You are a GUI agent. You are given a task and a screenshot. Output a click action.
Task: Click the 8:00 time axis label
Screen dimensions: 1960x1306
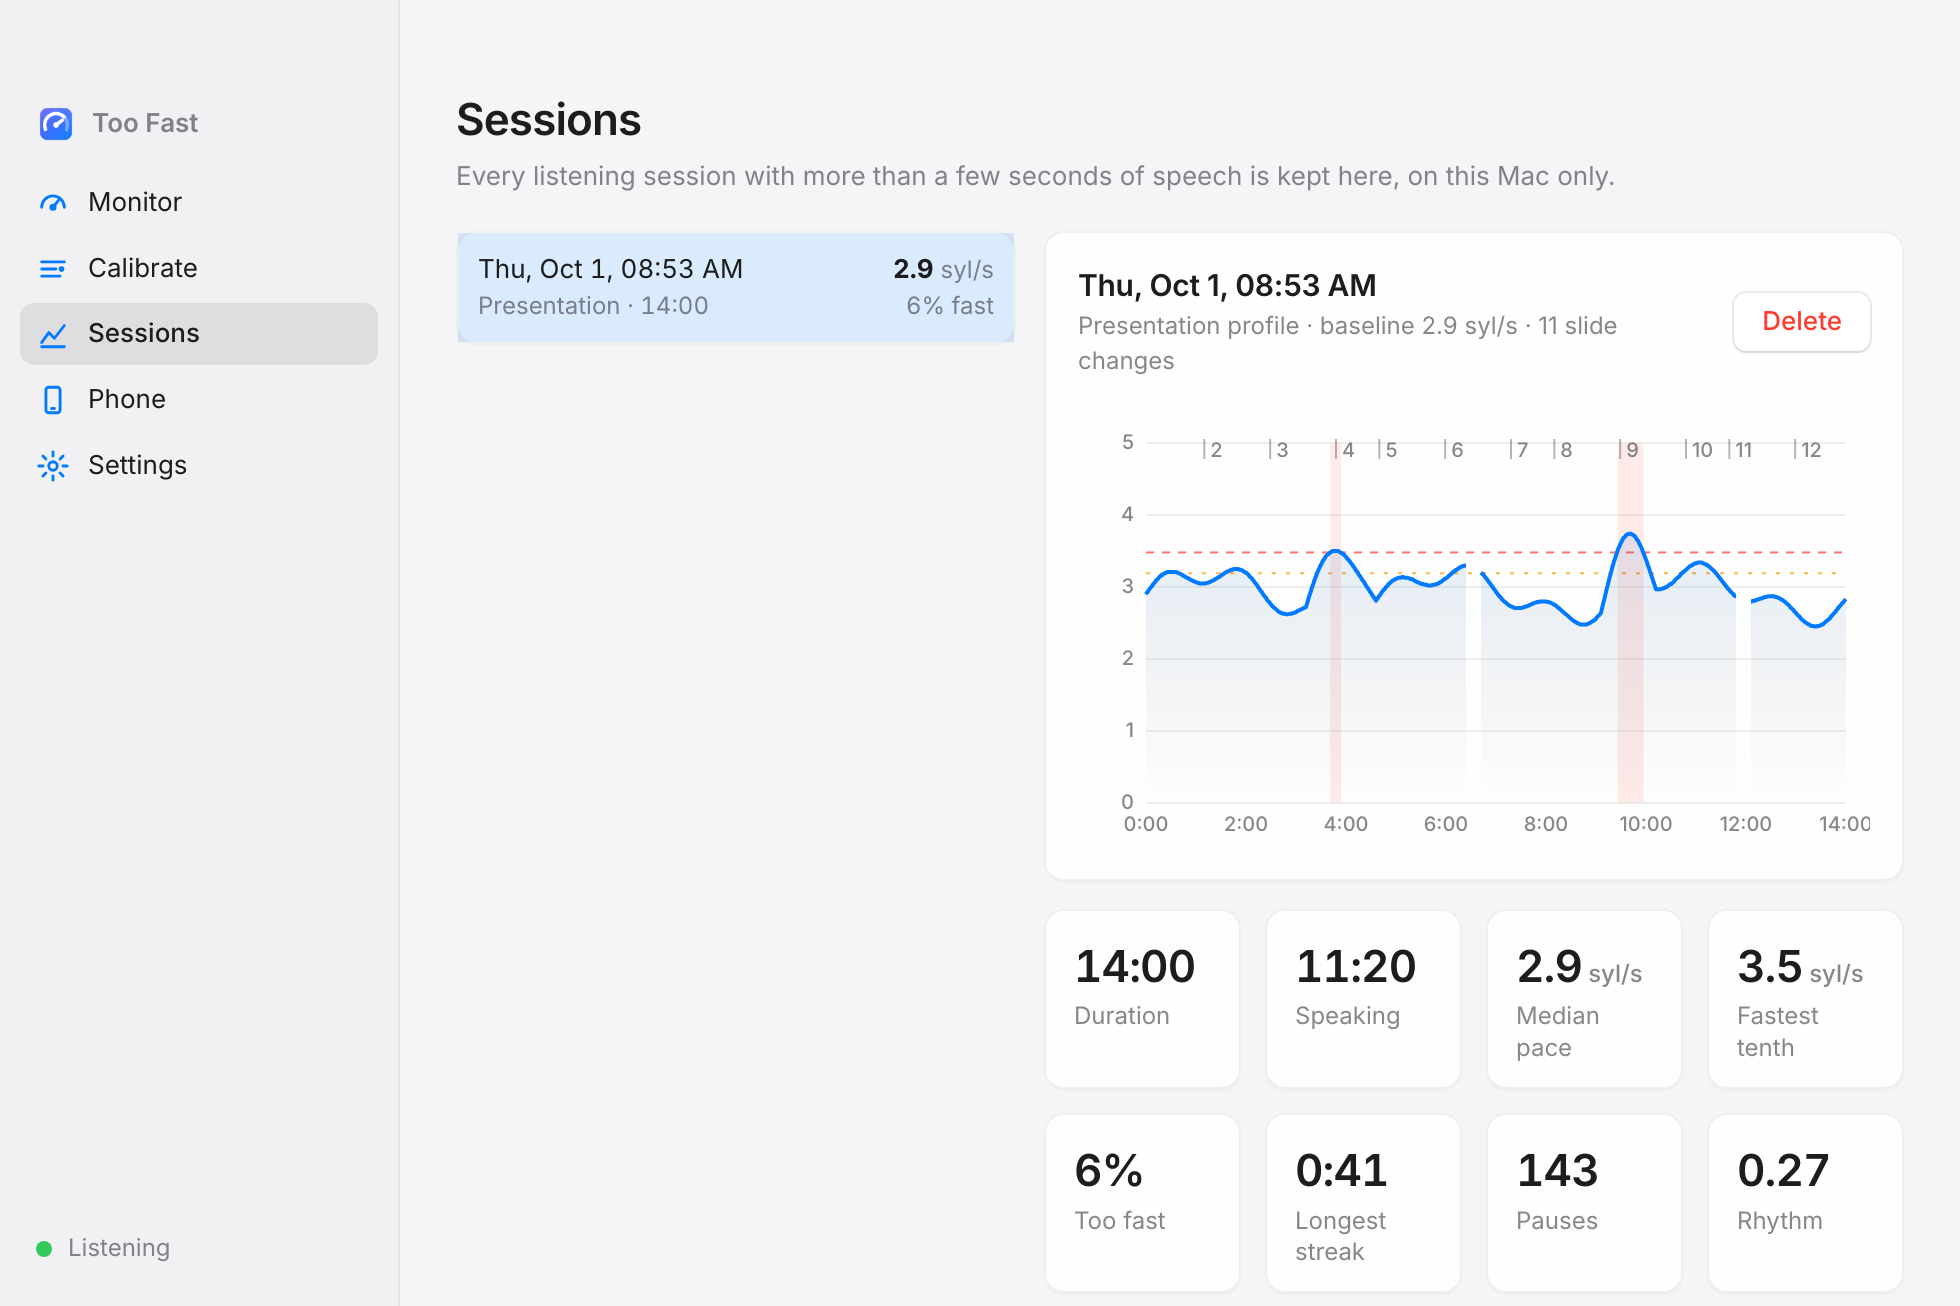[1545, 824]
